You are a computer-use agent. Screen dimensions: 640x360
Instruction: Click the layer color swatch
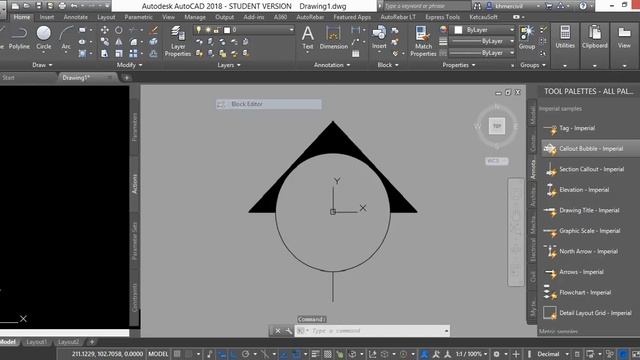tap(227, 30)
